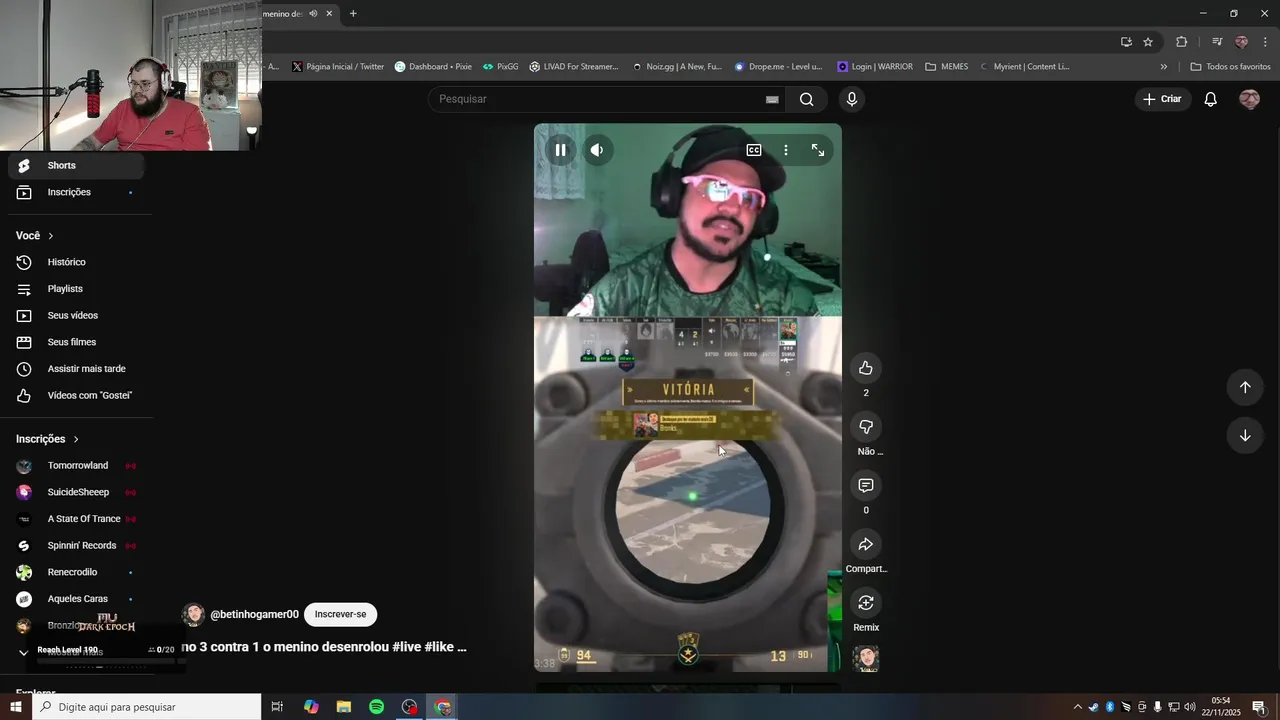The image size is (1280, 720).
Task: Open the Login | WARRIOR bookmark
Action: coord(875,67)
